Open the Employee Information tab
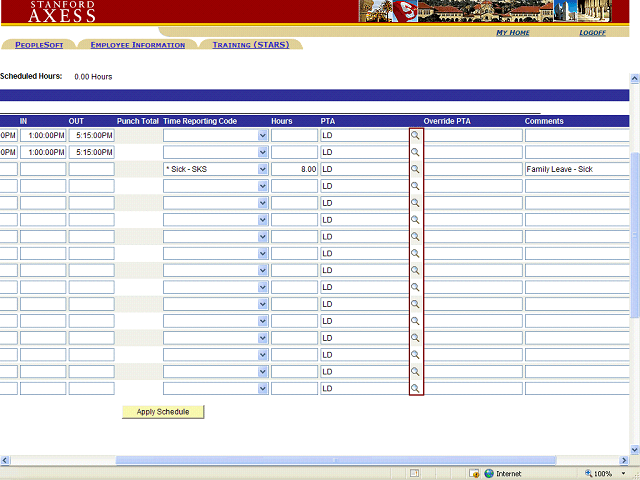The height and width of the screenshot is (480, 640). point(137,45)
